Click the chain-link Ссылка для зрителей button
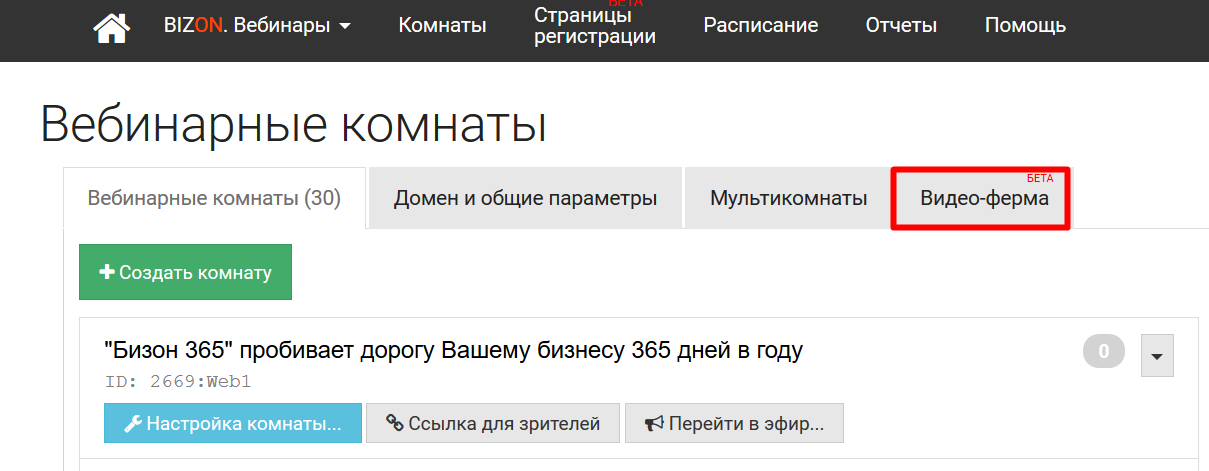This screenshot has height=471, width=1209. tap(493, 423)
